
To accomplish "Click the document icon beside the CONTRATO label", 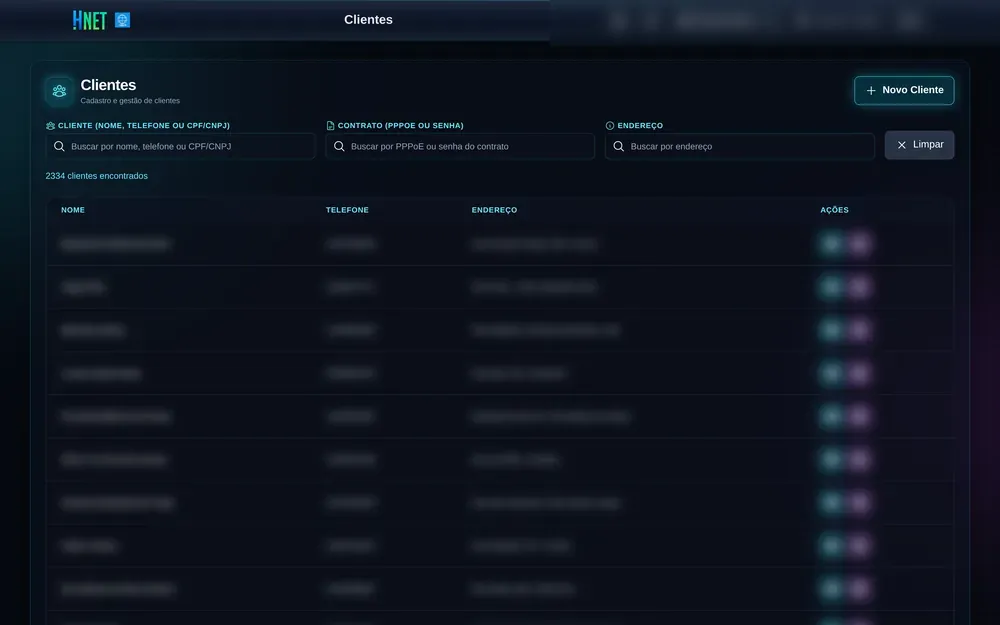I will (330, 126).
